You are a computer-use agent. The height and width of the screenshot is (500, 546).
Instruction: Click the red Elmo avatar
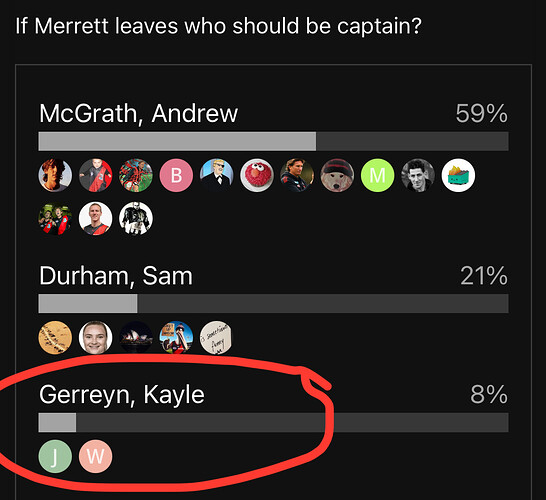[257, 175]
